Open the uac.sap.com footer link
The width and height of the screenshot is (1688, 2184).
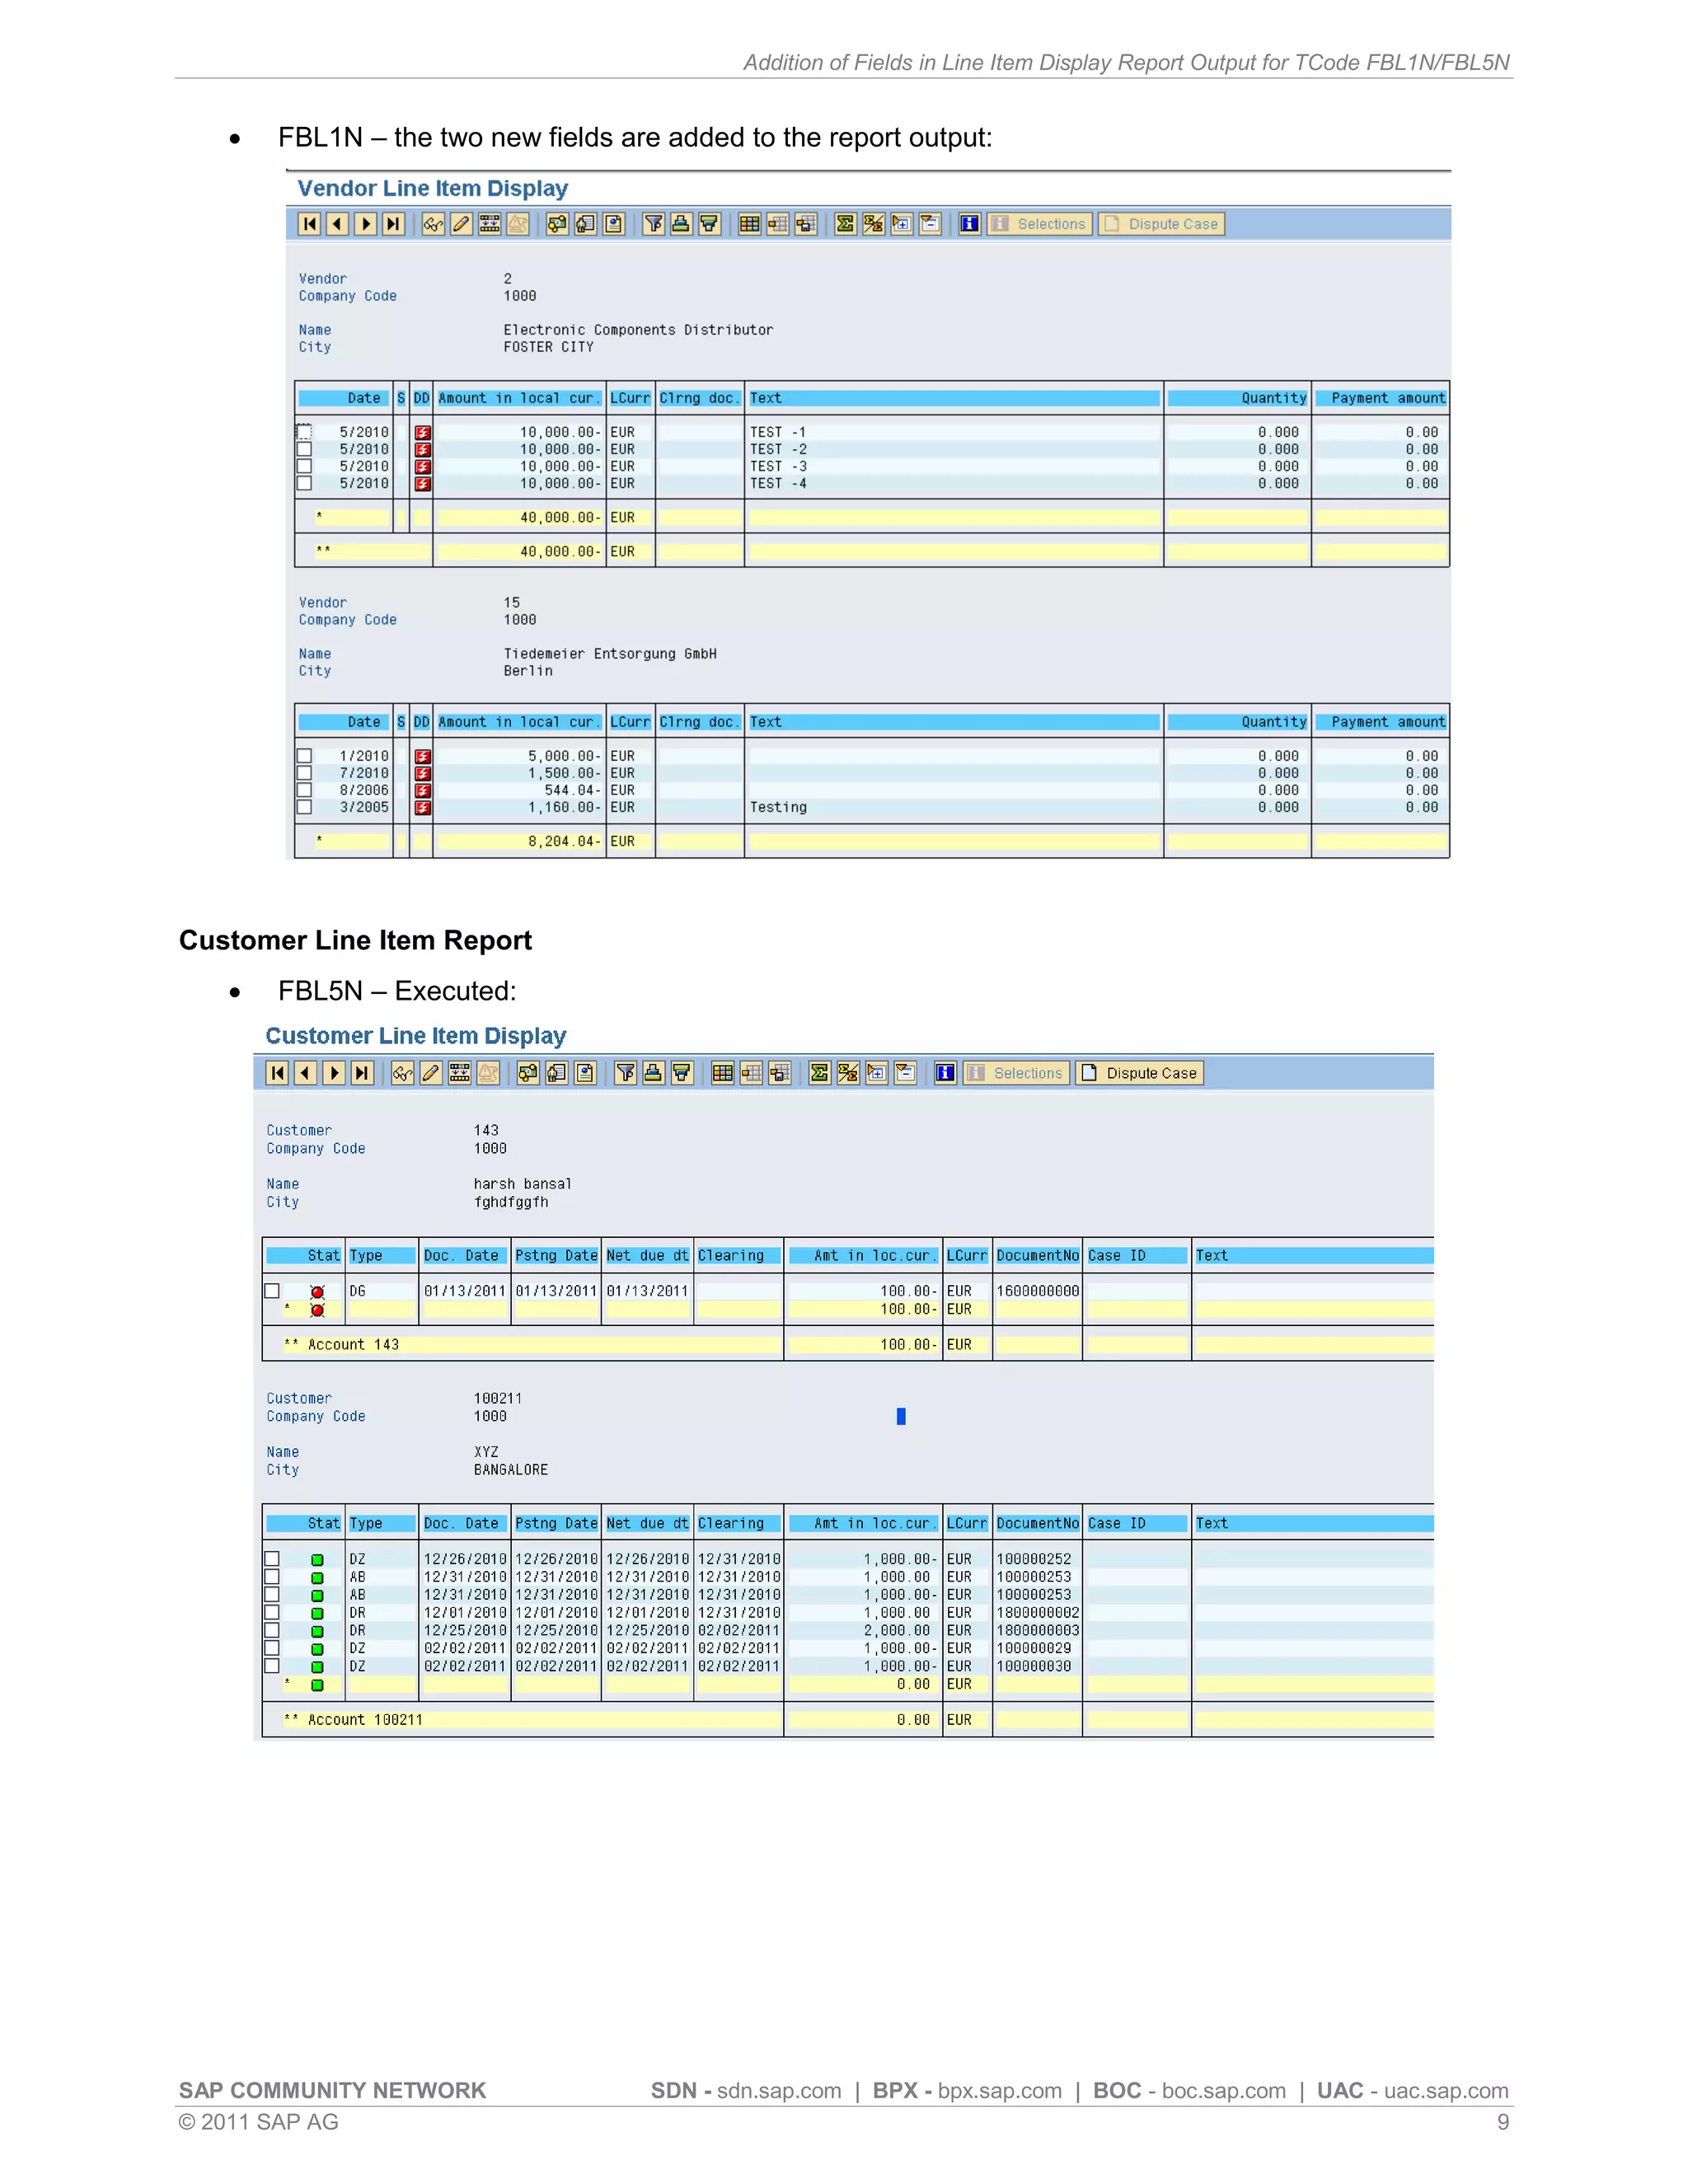1446,2091
